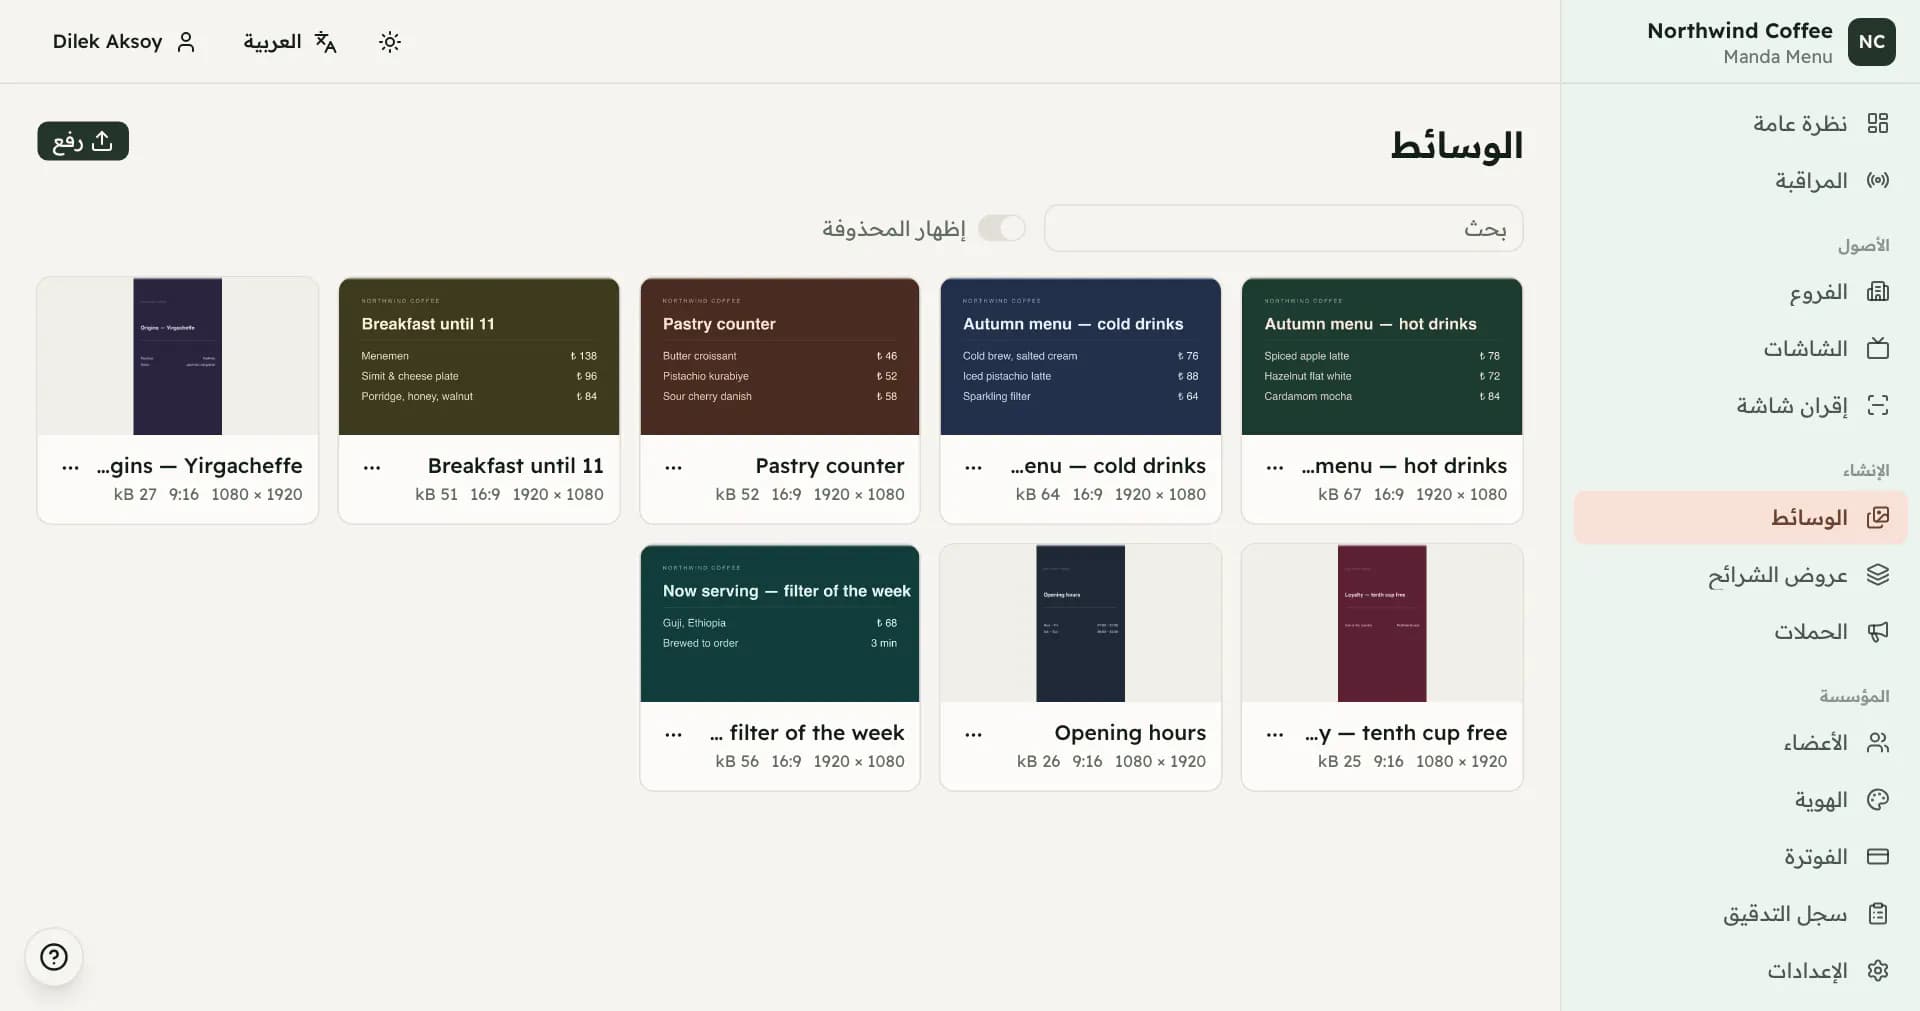Open the Breakfast until 11 thumbnail
Viewport: 1920px width, 1011px height.
[479, 357]
